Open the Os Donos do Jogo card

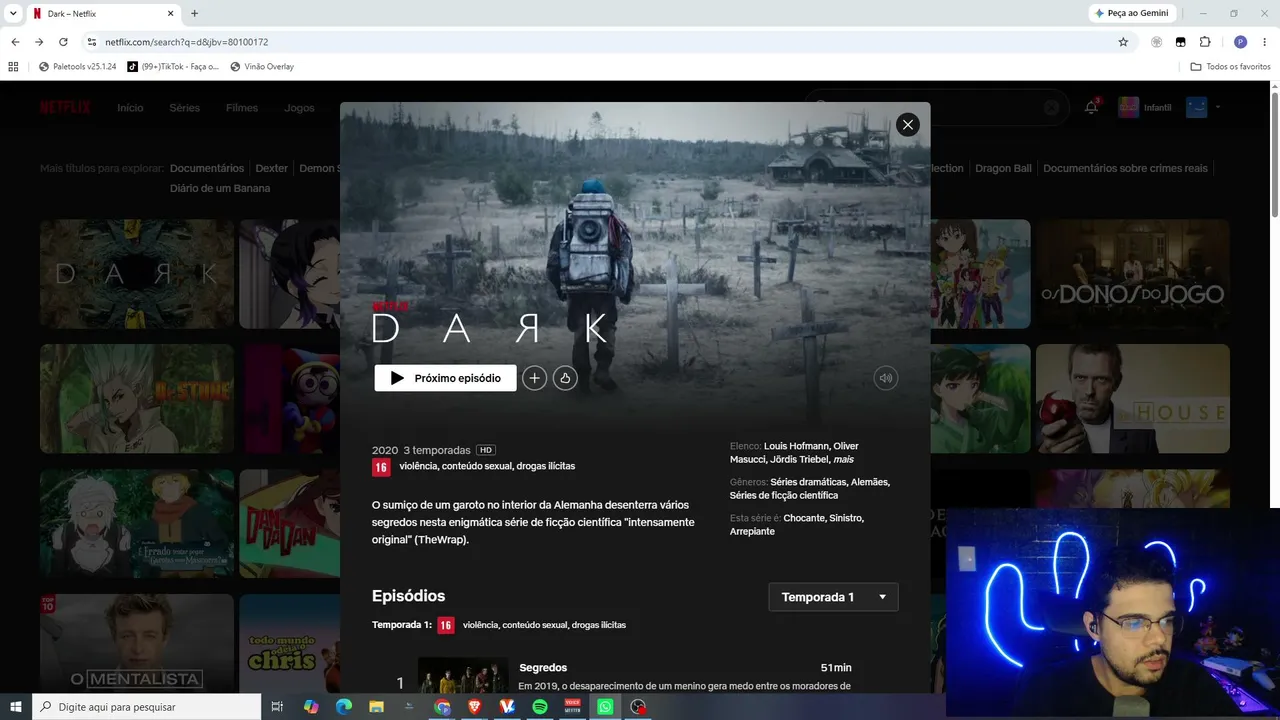pyautogui.click(x=1133, y=274)
